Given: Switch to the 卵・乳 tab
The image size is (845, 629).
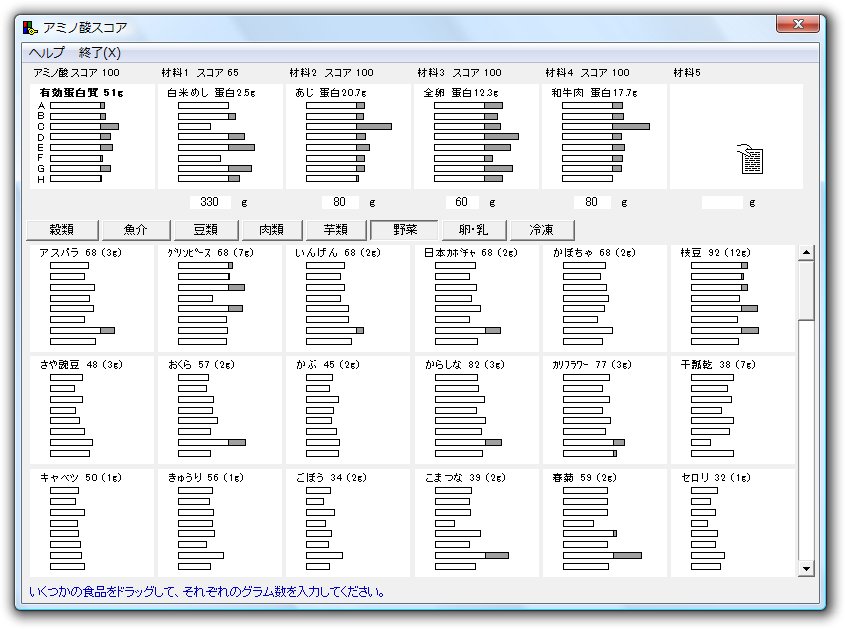Looking at the screenshot, I should pos(476,229).
